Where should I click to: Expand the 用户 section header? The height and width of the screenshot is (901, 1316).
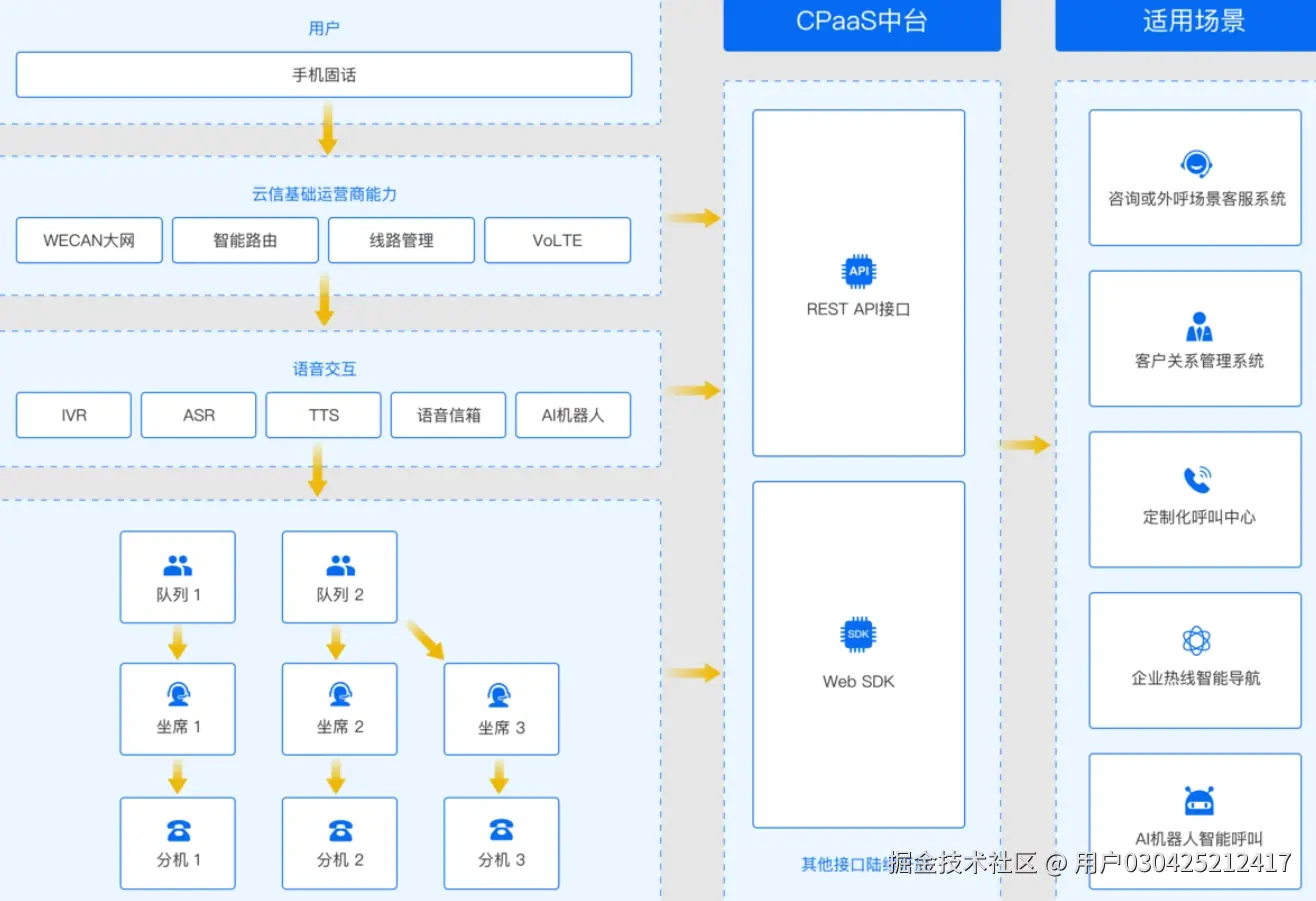(x=323, y=27)
